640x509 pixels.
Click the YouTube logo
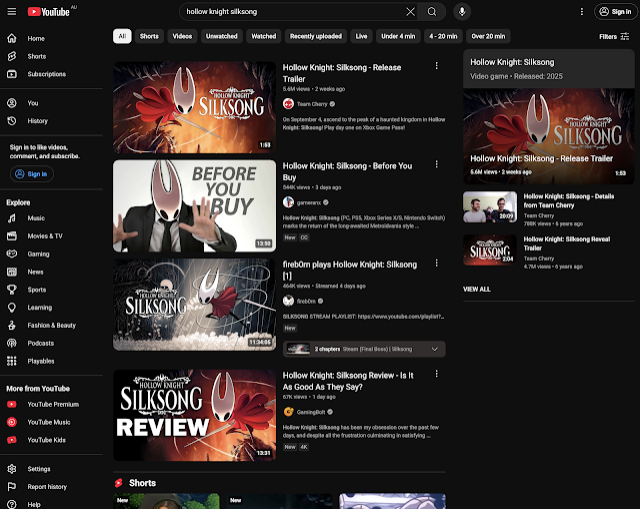48,12
